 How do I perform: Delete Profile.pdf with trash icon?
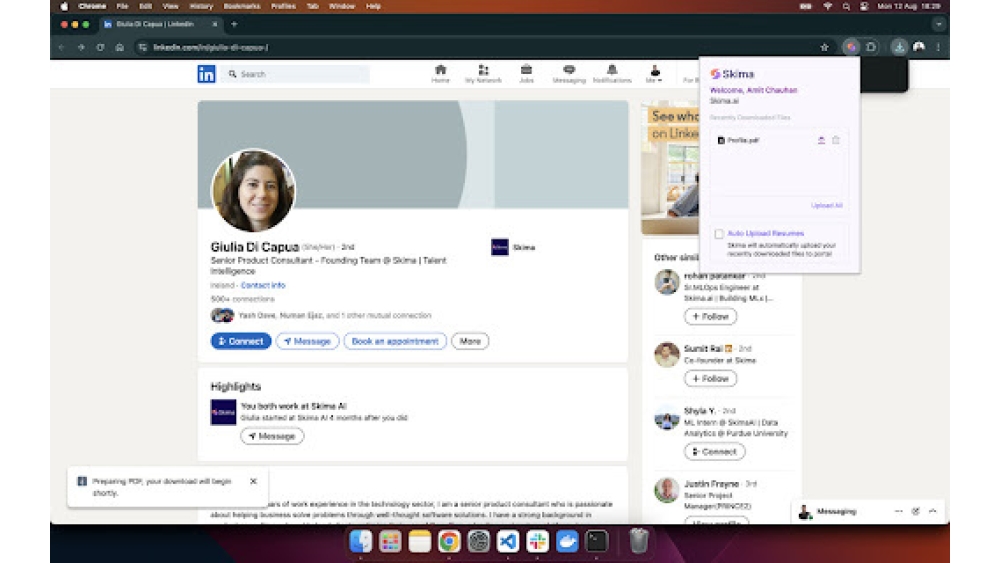(x=835, y=140)
